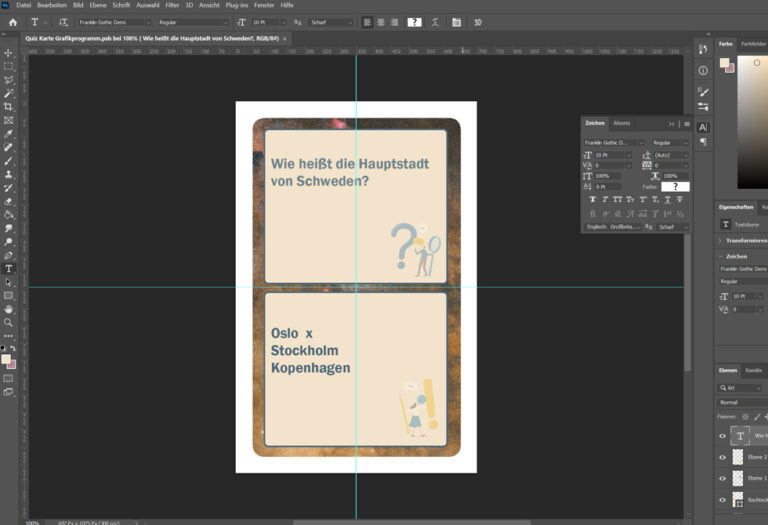Pick the Hand tool
The image size is (768, 525).
(9, 309)
